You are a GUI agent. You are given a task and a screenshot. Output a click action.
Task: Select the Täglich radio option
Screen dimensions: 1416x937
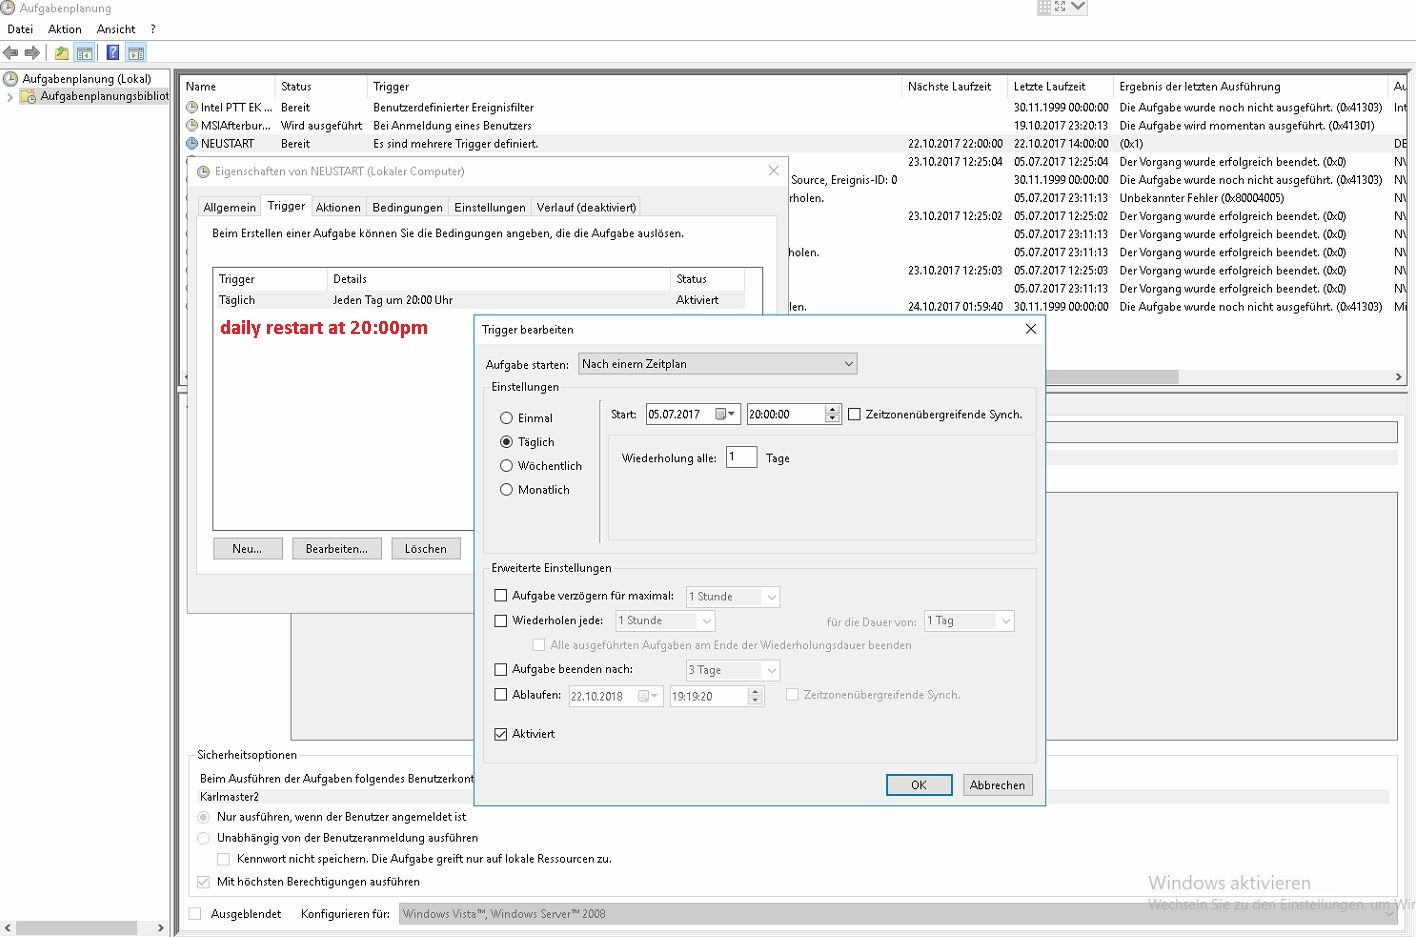point(506,442)
